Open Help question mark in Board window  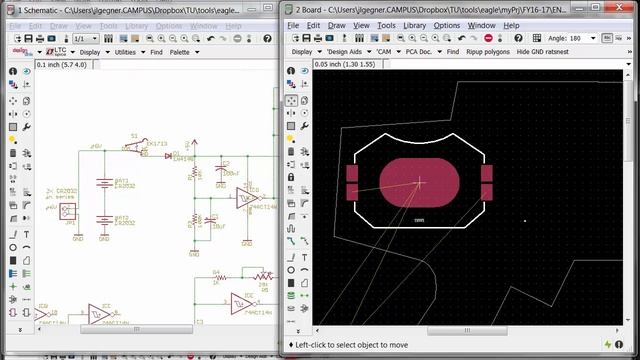pos(518,38)
